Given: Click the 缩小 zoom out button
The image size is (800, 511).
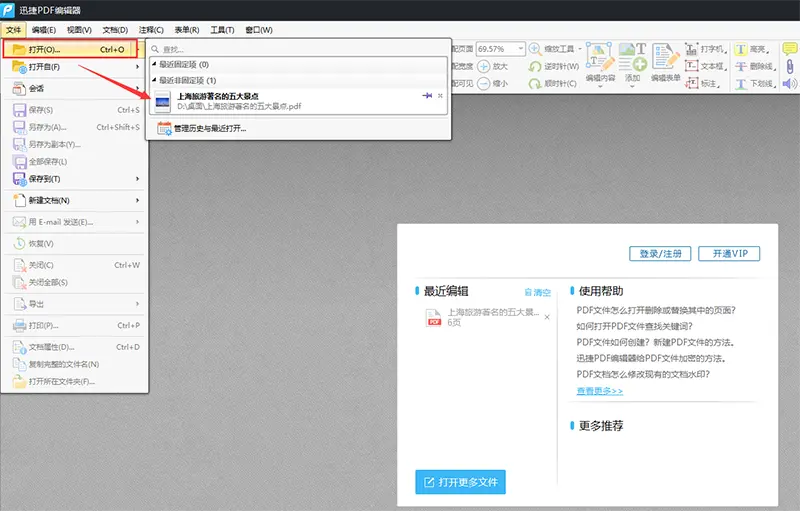Looking at the screenshot, I should pos(493,83).
